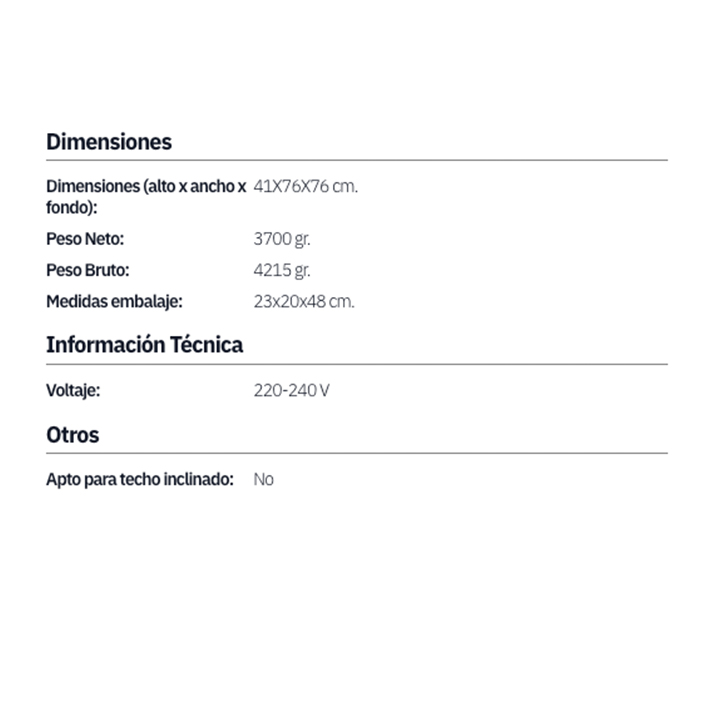This screenshot has width=720, height=720.
Task: Click the Medidas embalaje label
Action: (x=114, y=301)
